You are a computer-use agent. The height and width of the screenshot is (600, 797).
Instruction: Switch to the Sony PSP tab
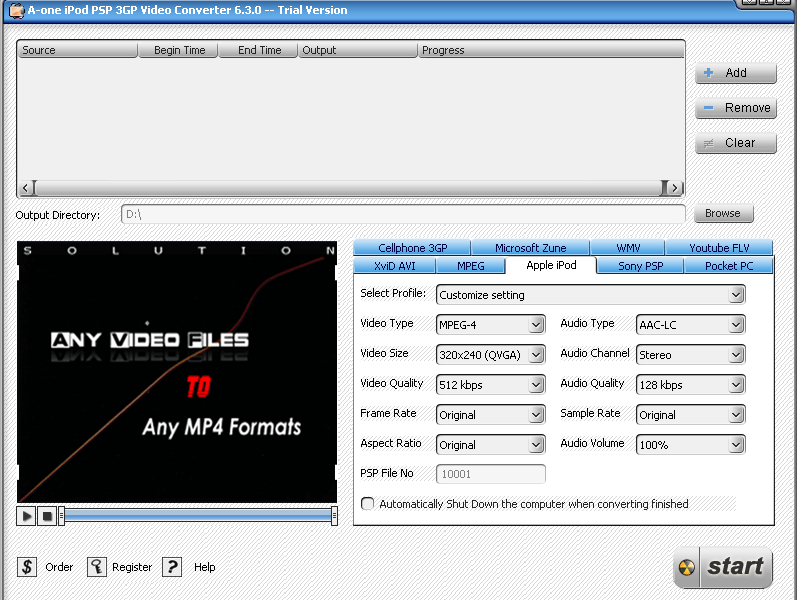640,266
